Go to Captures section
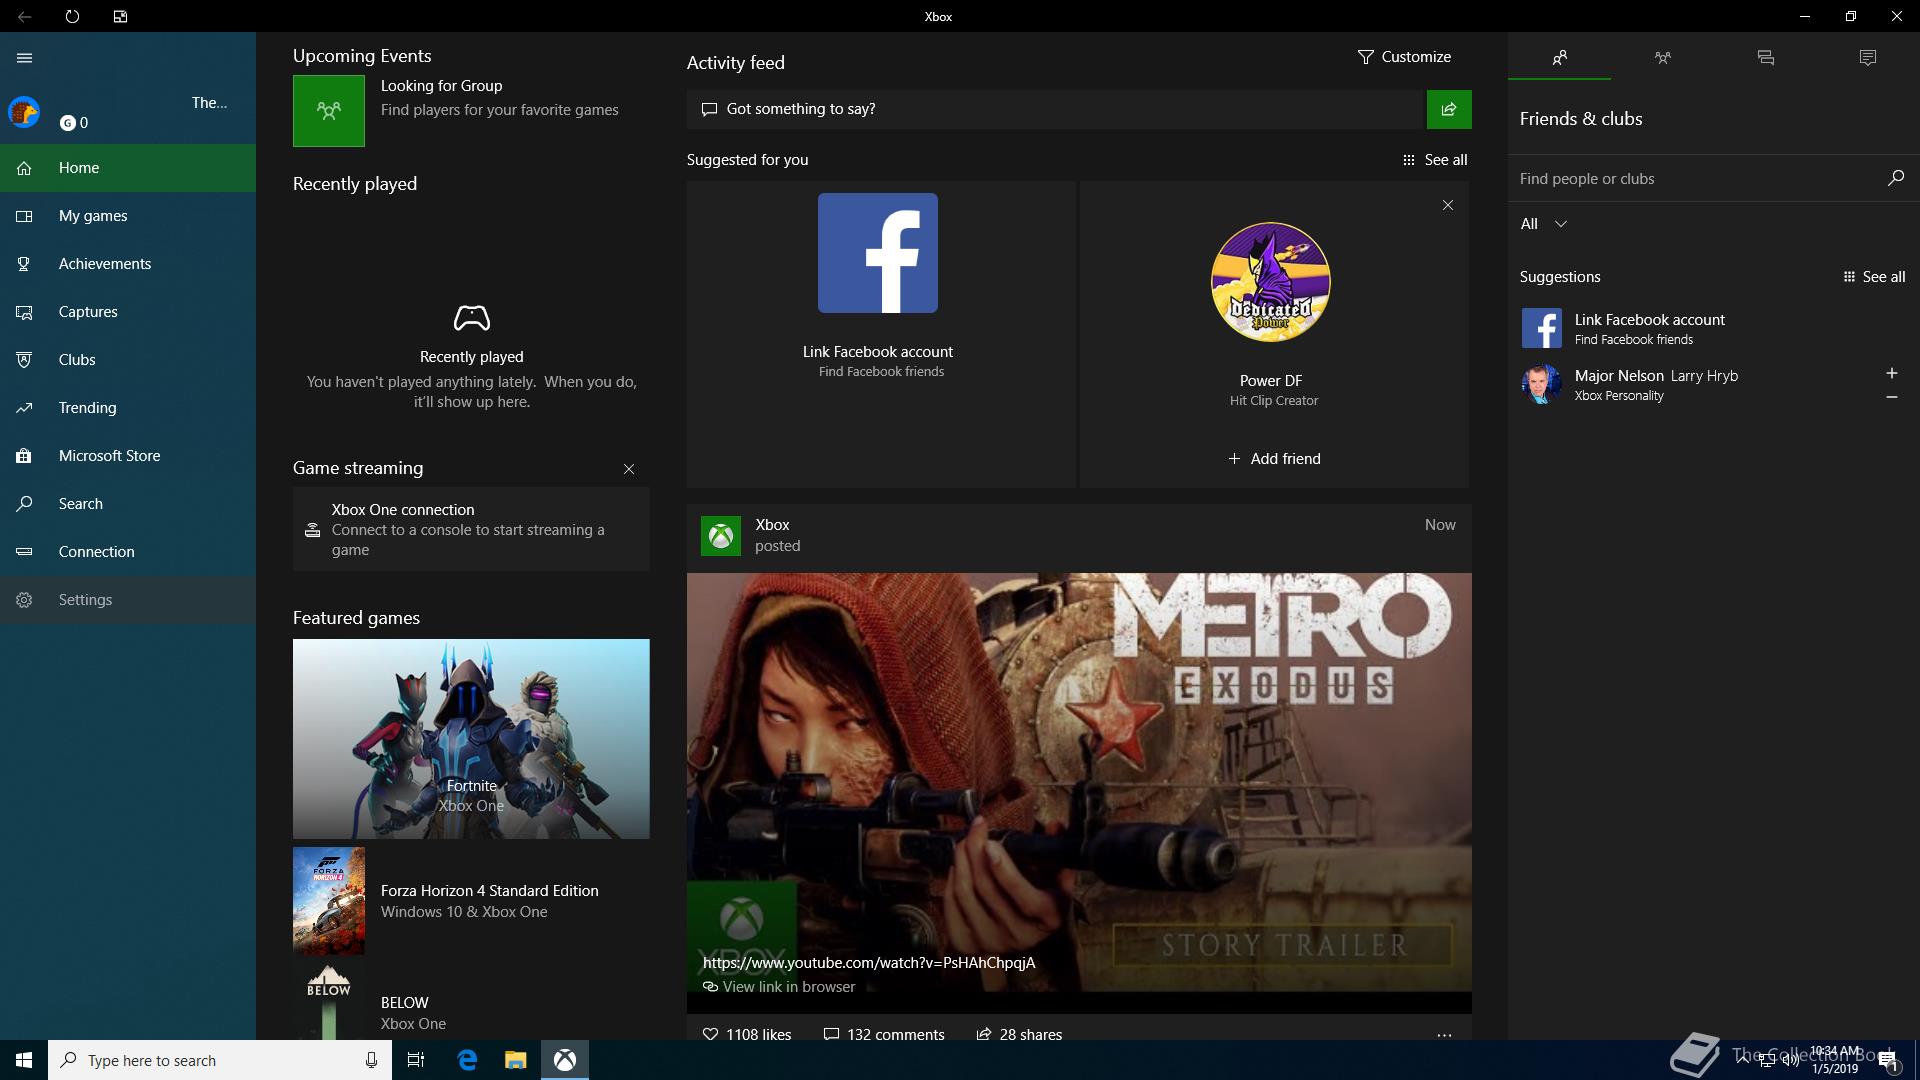 88,312
